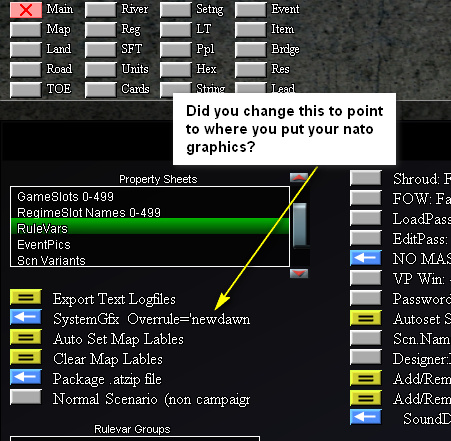Image resolution: width=451 pixels, height=441 pixels.
Task: Click the Password grey button
Action: point(366,298)
